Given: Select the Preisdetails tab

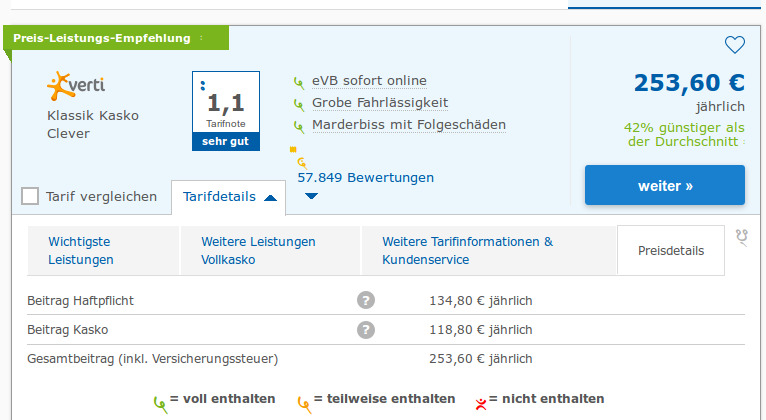Looking at the screenshot, I should click(671, 251).
